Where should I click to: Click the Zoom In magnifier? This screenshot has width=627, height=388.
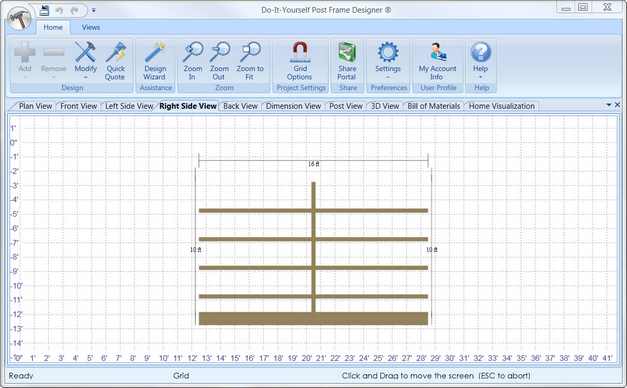click(x=192, y=60)
